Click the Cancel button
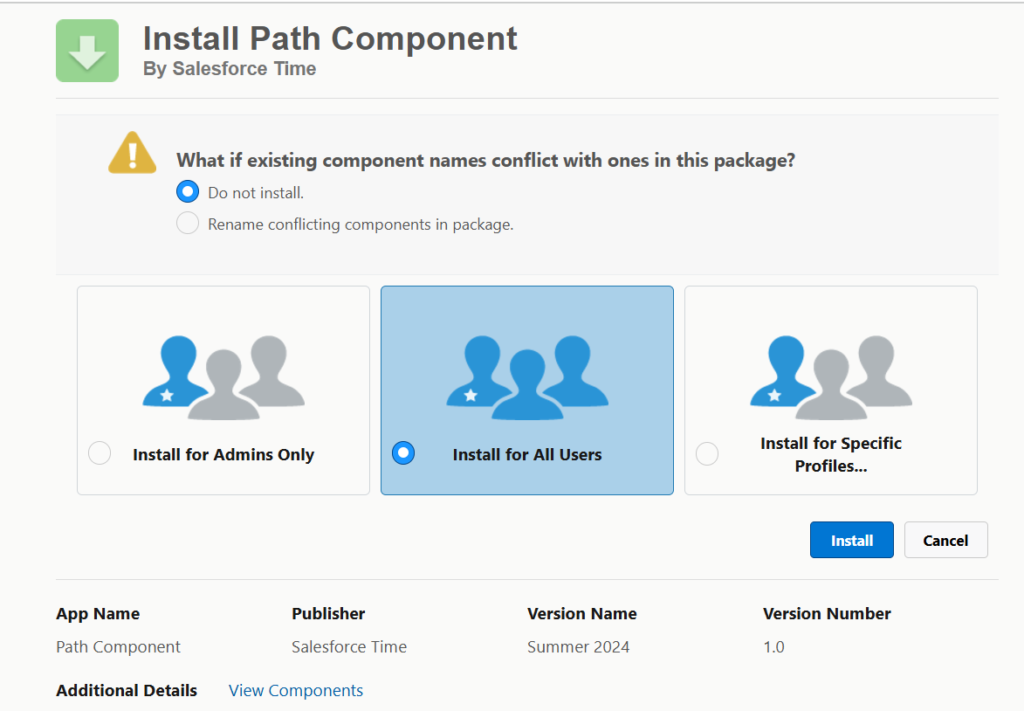 945,539
